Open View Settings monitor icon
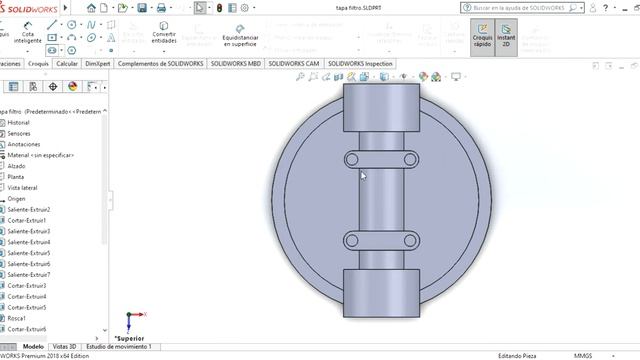Viewport: 640px width, 360px height. 456,76
